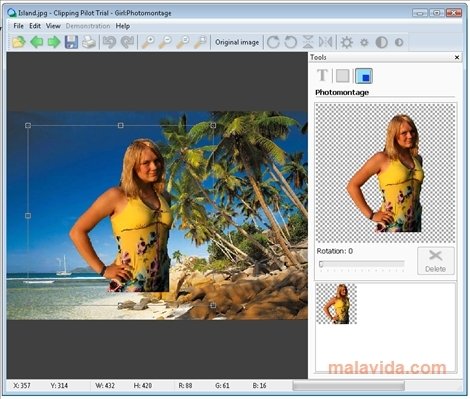Delete the selected photomontage object
Viewport: 470px width, 399px height.
[x=436, y=261]
